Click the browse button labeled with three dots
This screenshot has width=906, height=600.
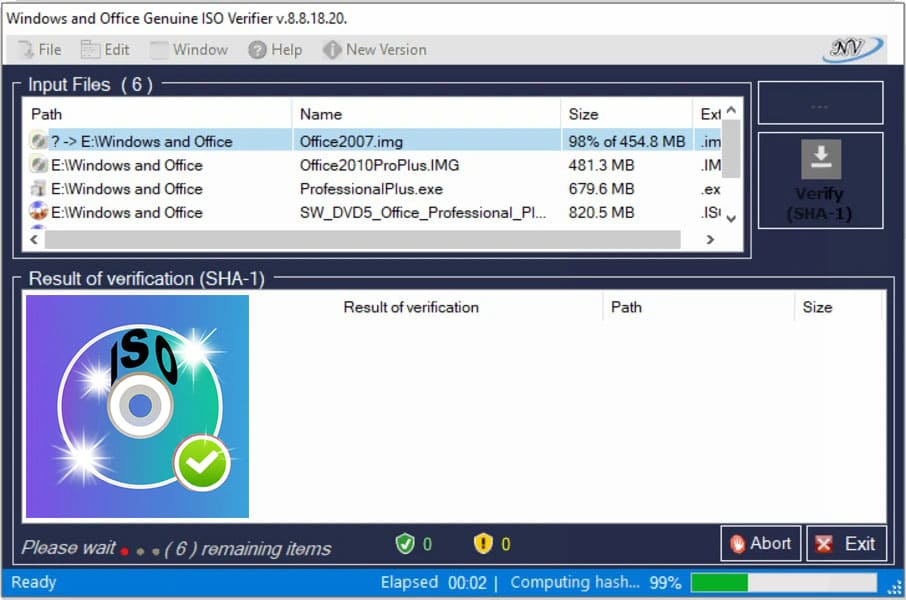pyautogui.click(x=820, y=103)
